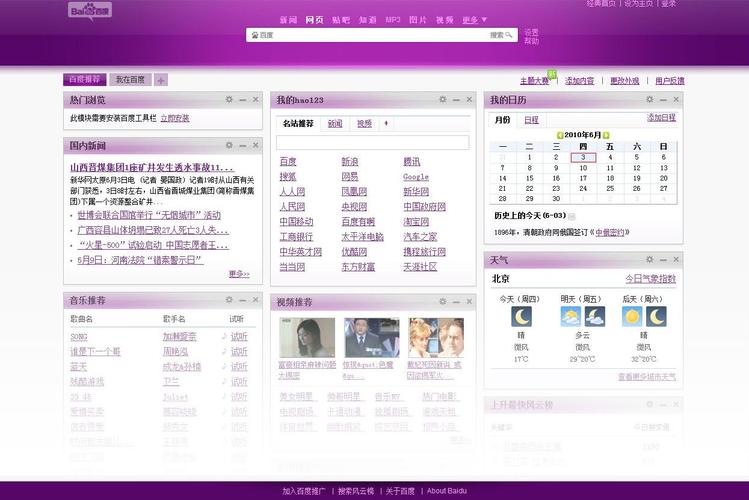Click the Baidu search input box
749x500 pixels.
[x=370, y=35]
